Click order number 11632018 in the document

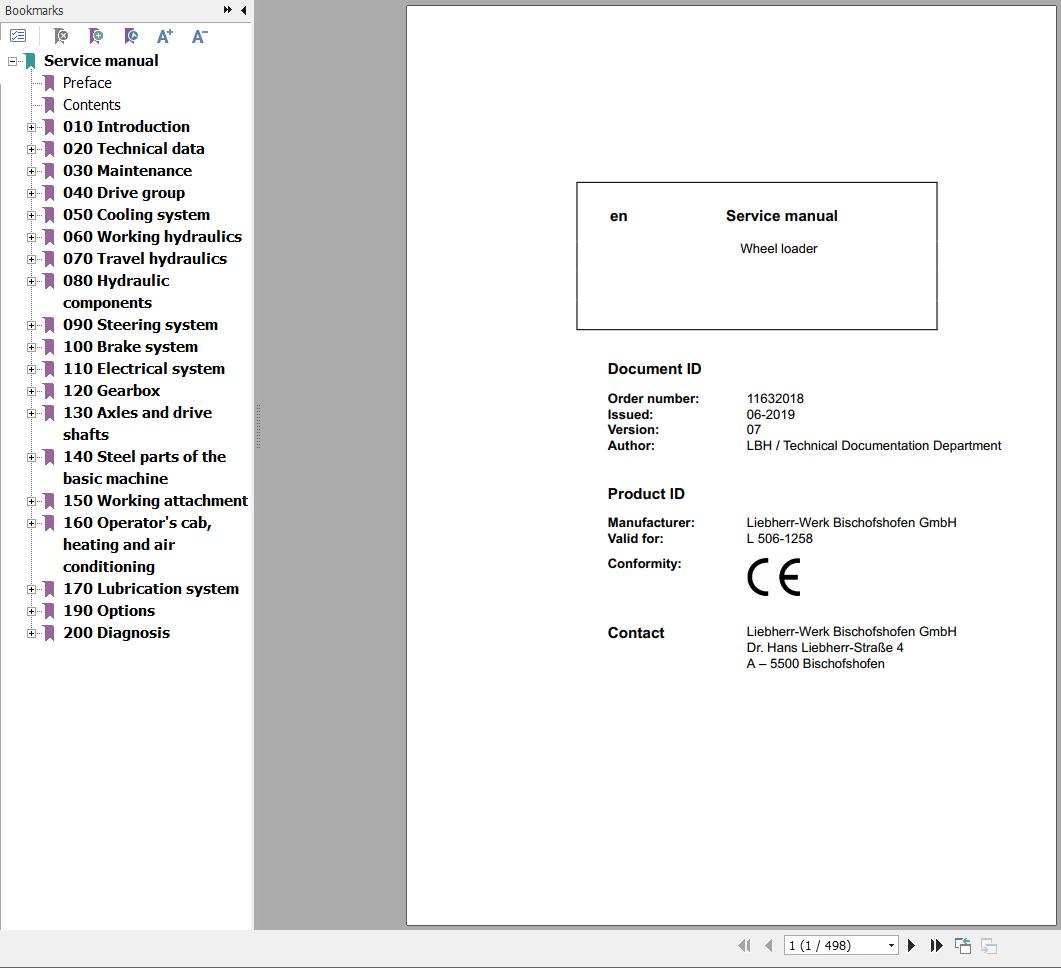(775, 398)
